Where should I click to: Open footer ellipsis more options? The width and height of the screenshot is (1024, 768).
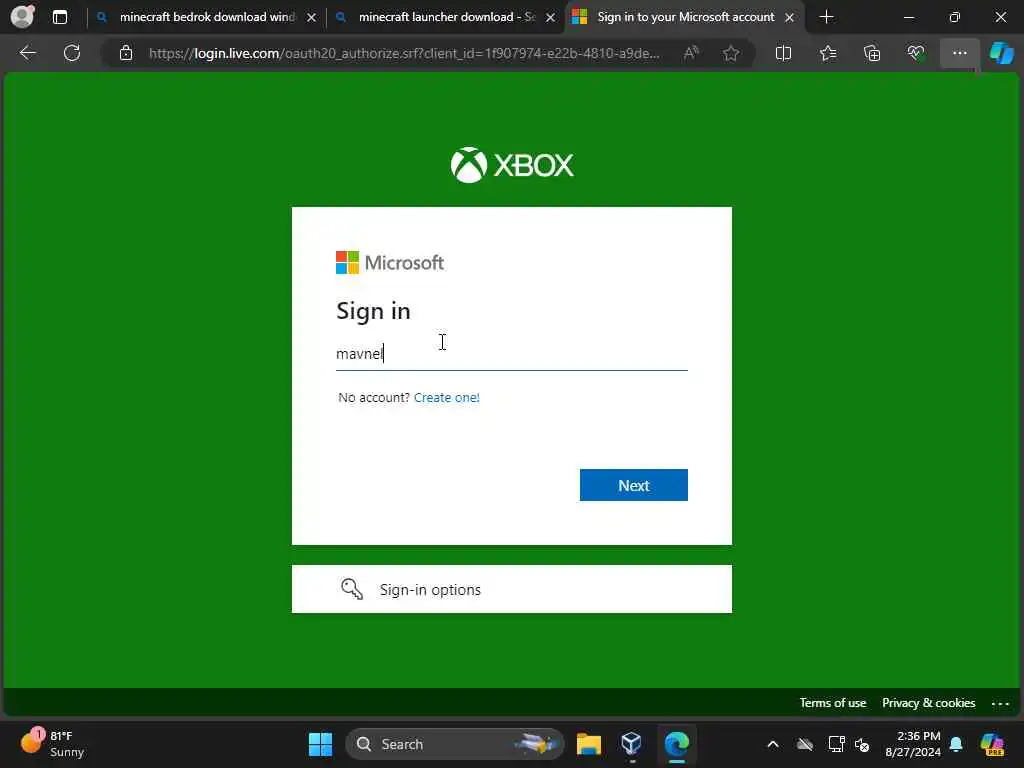(1000, 703)
